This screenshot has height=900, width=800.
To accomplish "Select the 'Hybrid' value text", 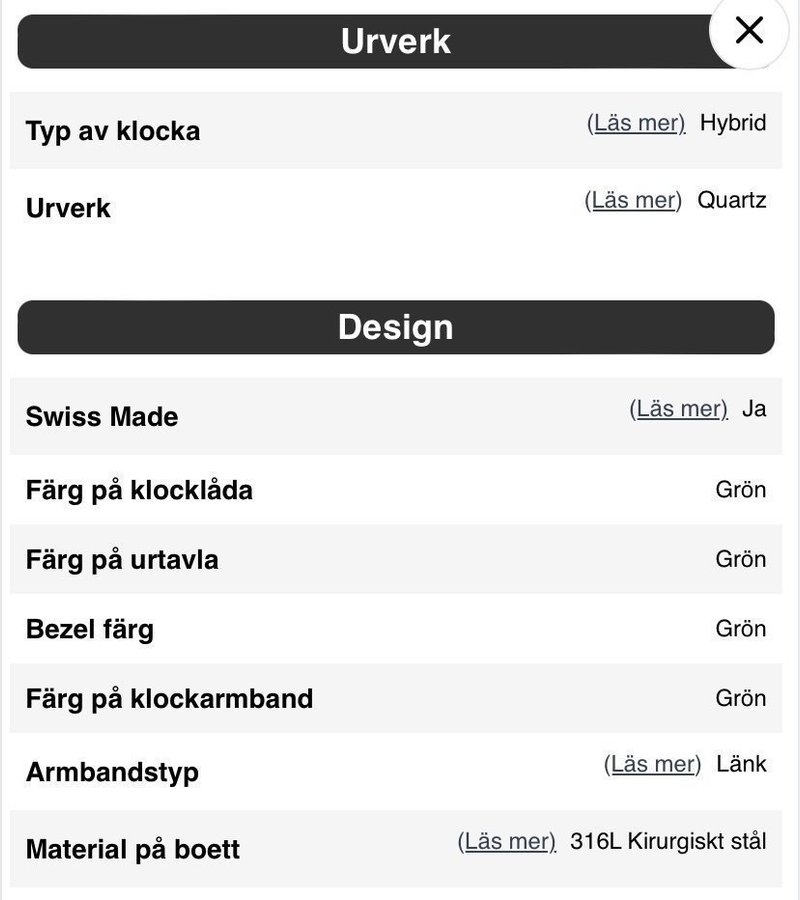I will point(733,123).
